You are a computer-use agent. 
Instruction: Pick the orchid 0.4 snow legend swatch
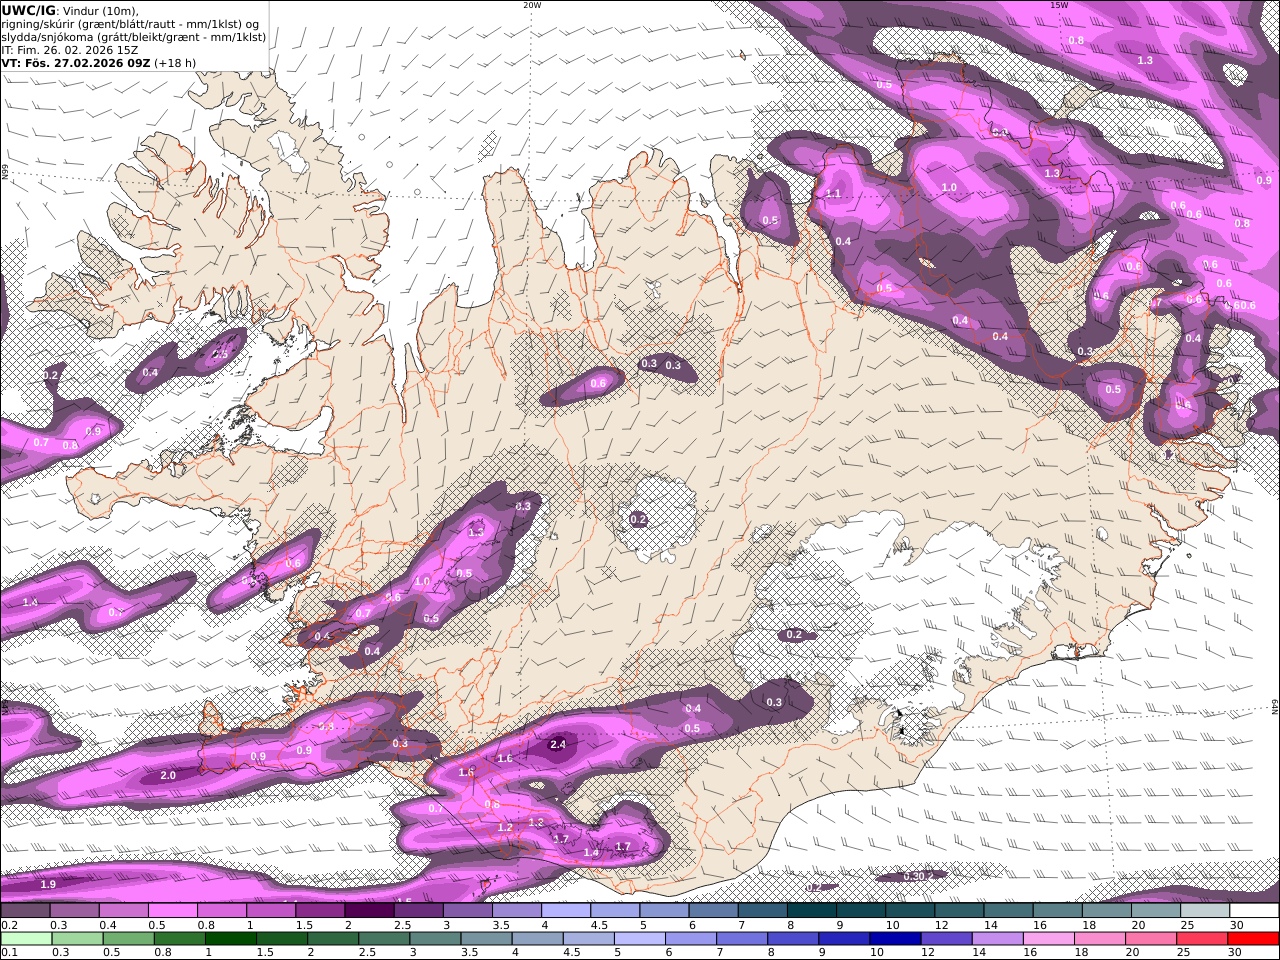point(123,911)
